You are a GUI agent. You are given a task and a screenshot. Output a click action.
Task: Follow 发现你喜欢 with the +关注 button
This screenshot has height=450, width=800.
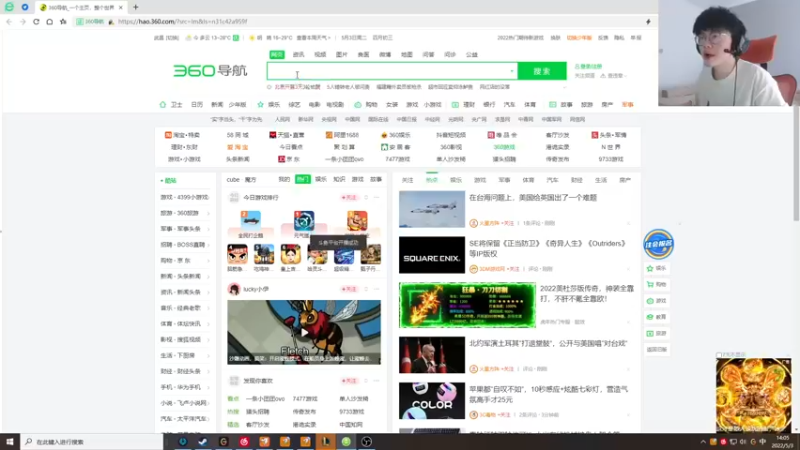[x=349, y=381]
